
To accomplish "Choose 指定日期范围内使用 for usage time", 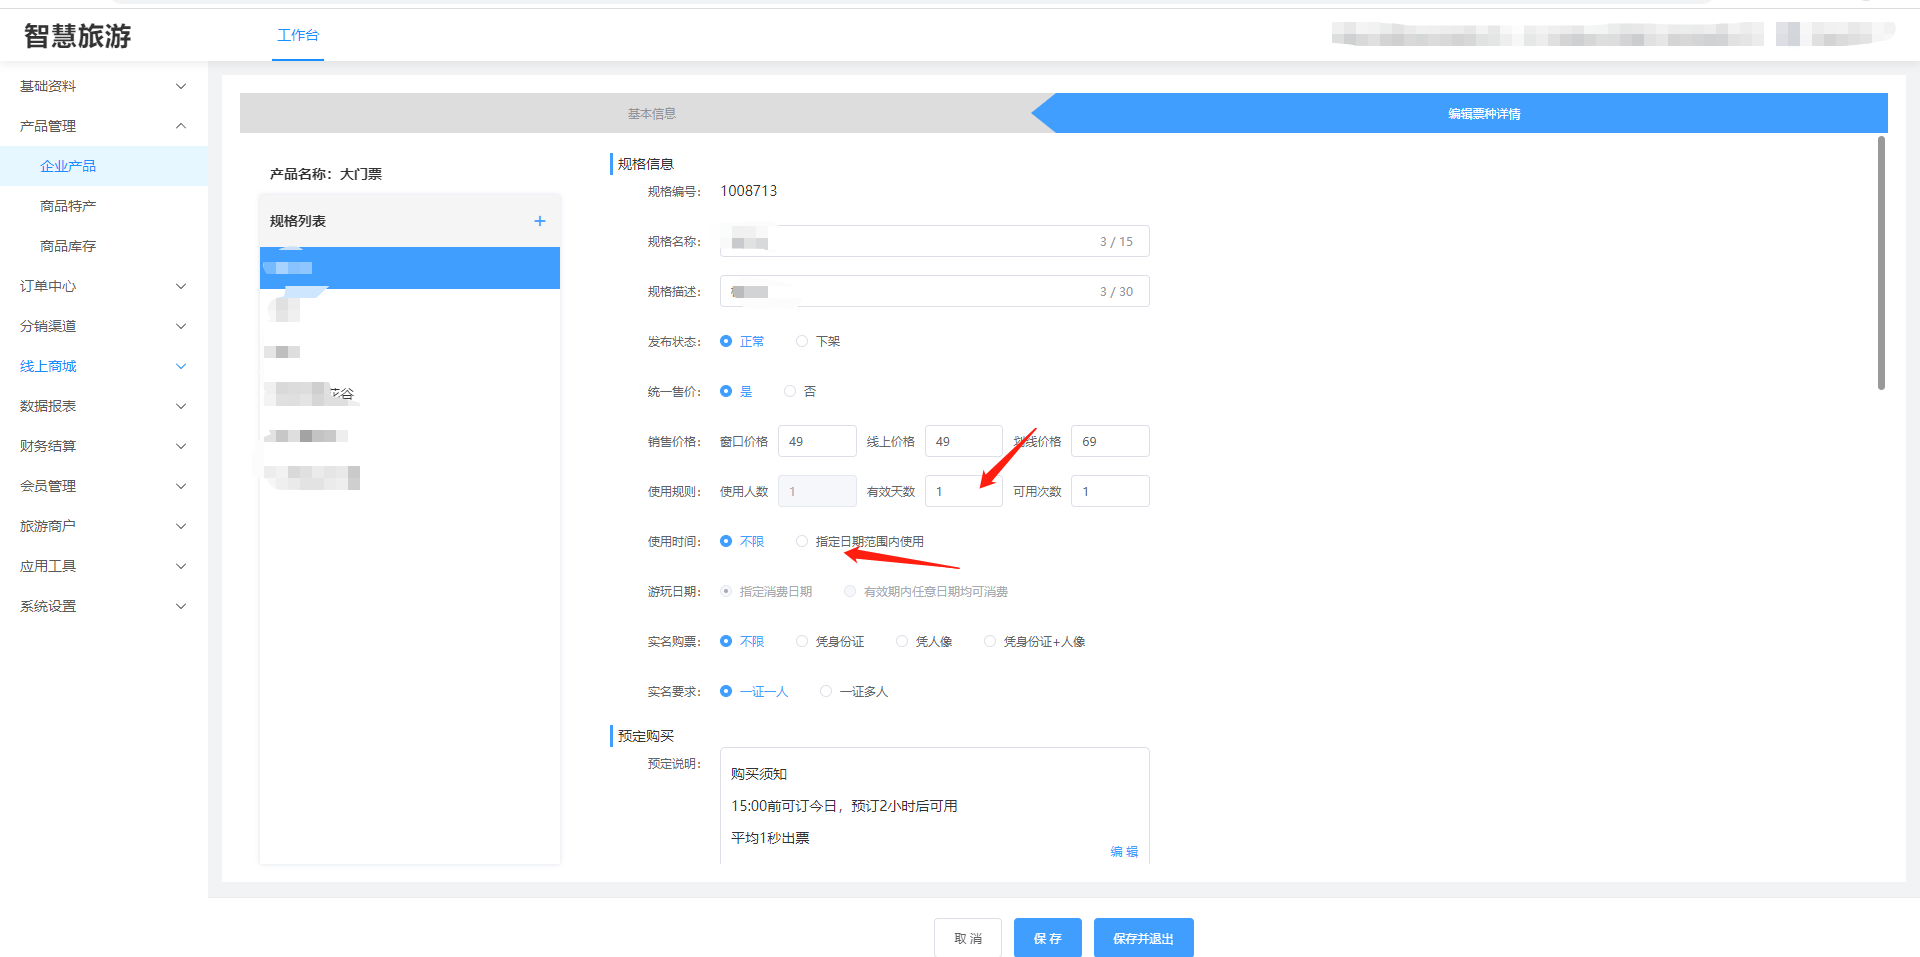I will click(802, 541).
